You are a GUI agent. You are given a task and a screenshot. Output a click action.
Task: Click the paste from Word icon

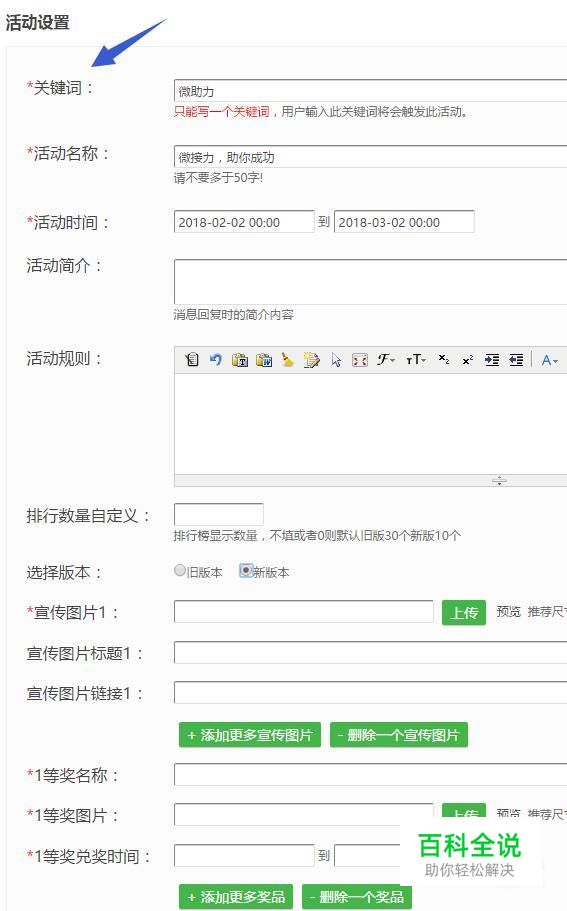tap(264, 360)
